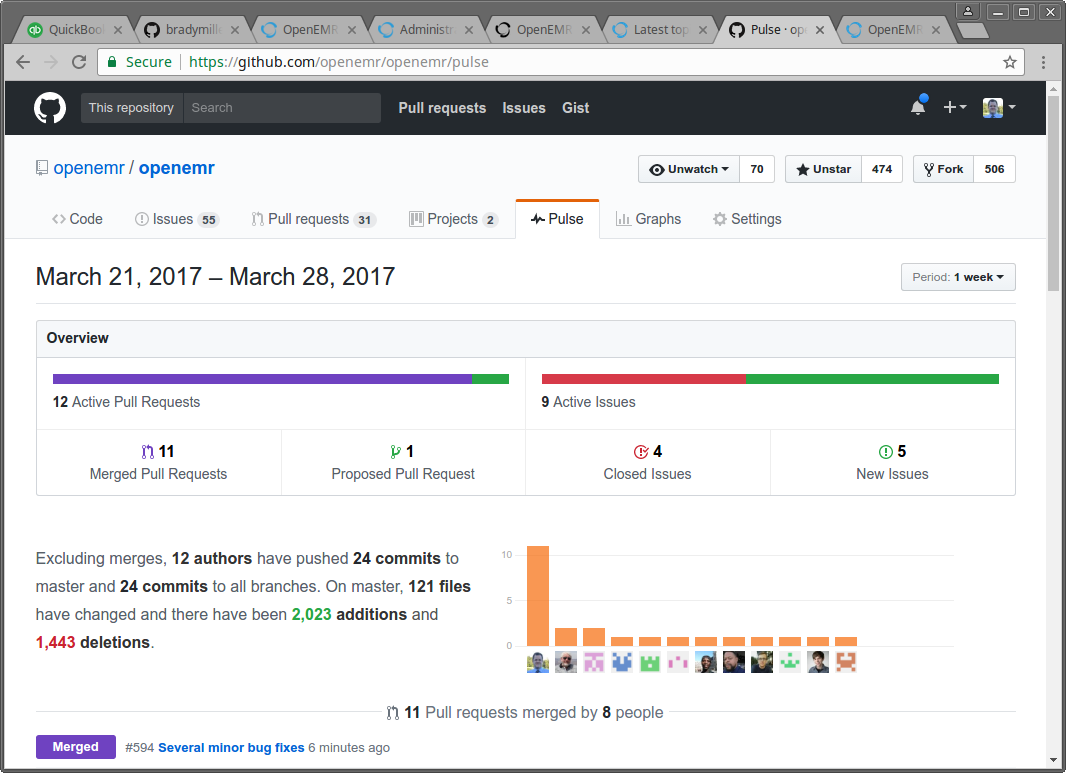Click the Chrome profile icon in title bar

point(967,12)
